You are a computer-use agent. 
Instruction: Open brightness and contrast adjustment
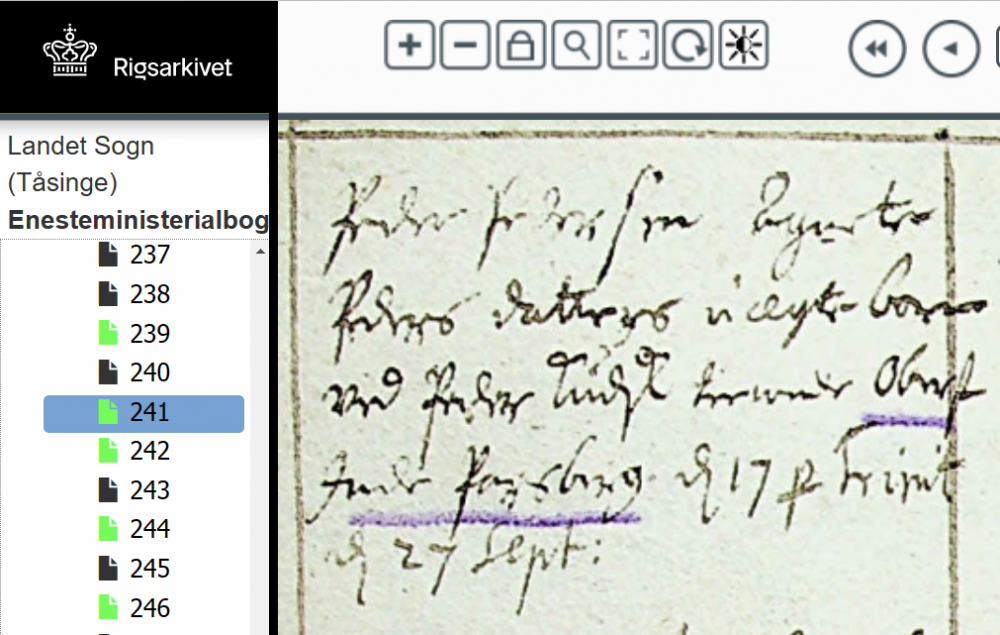click(744, 45)
